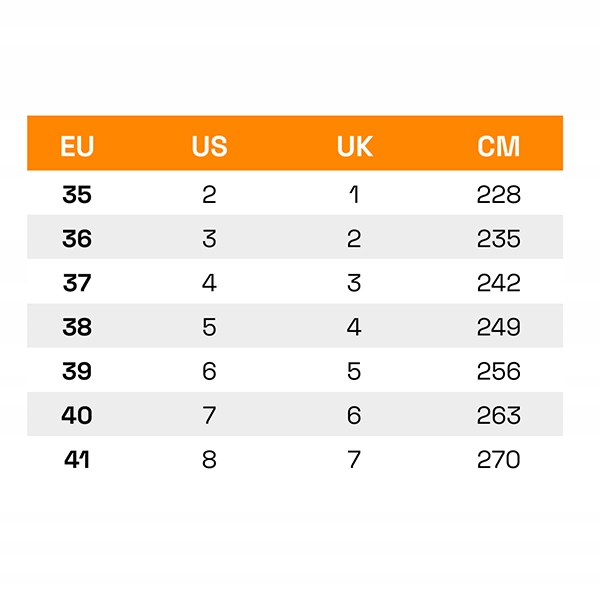The width and height of the screenshot is (600, 601).
Task: Click the 228 CM value
Action: point(498,195)
